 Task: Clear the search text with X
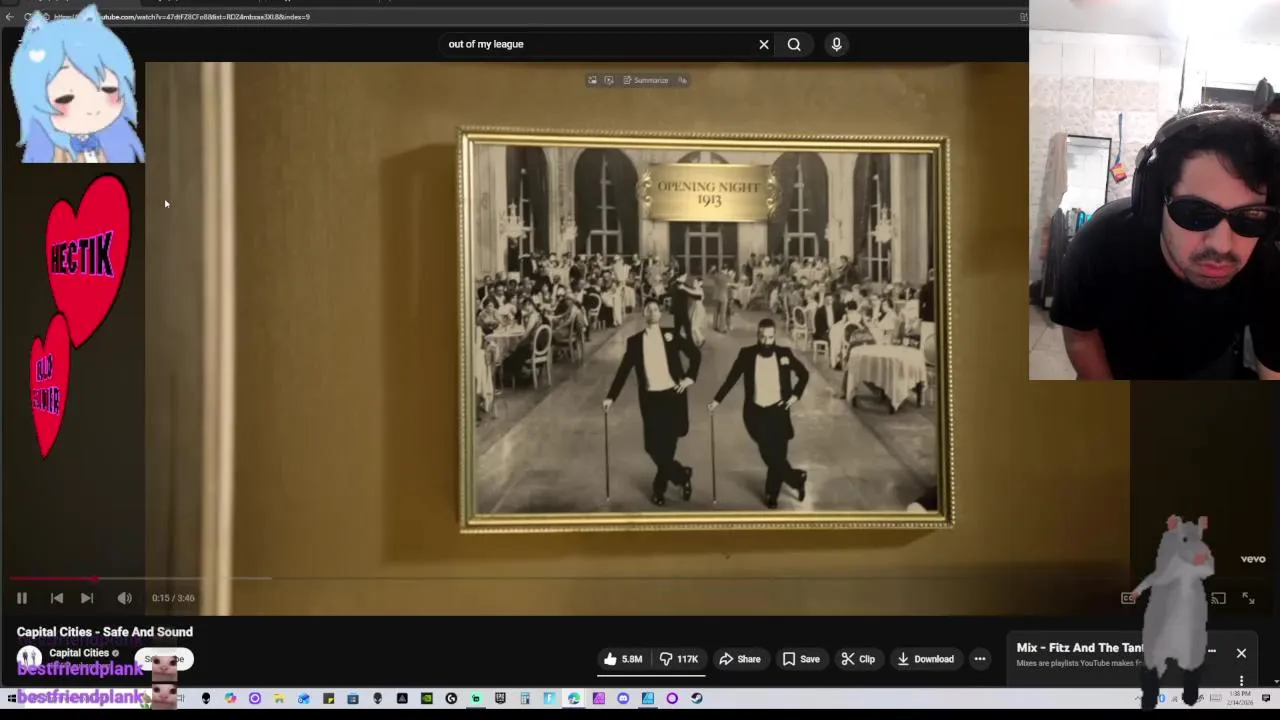[x=764, y=44]
